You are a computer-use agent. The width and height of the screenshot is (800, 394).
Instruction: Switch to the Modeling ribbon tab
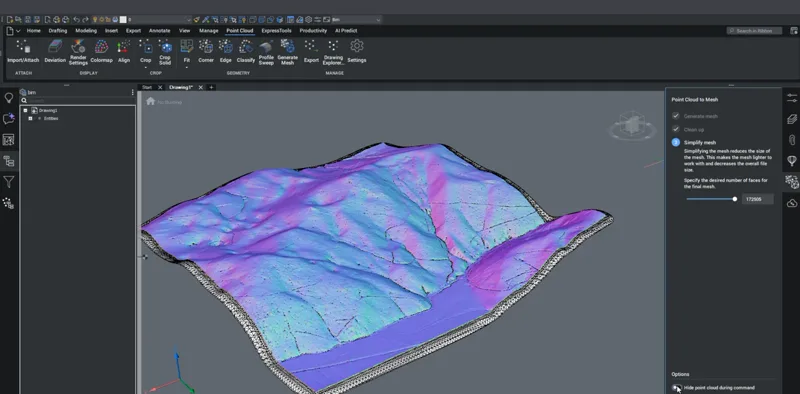click(86, 31)
